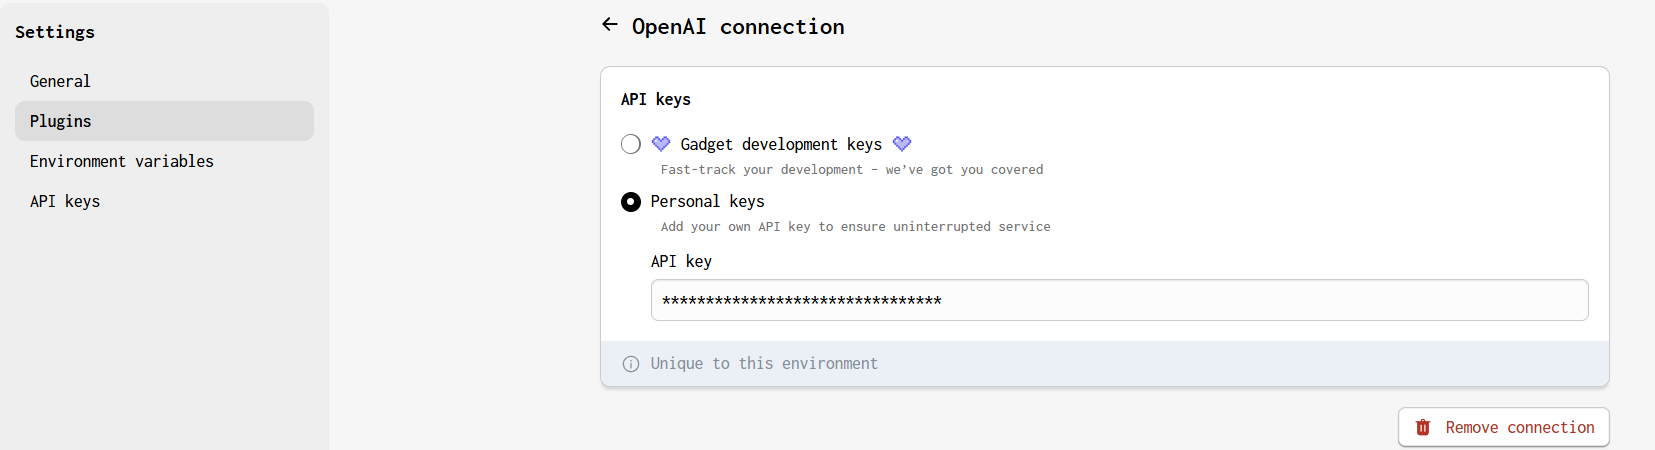Image resolution: width=1655 pixels, height=450 pixels.
Task: Click the info icon next to Unique to this environment
Action: tap(631, 364)
